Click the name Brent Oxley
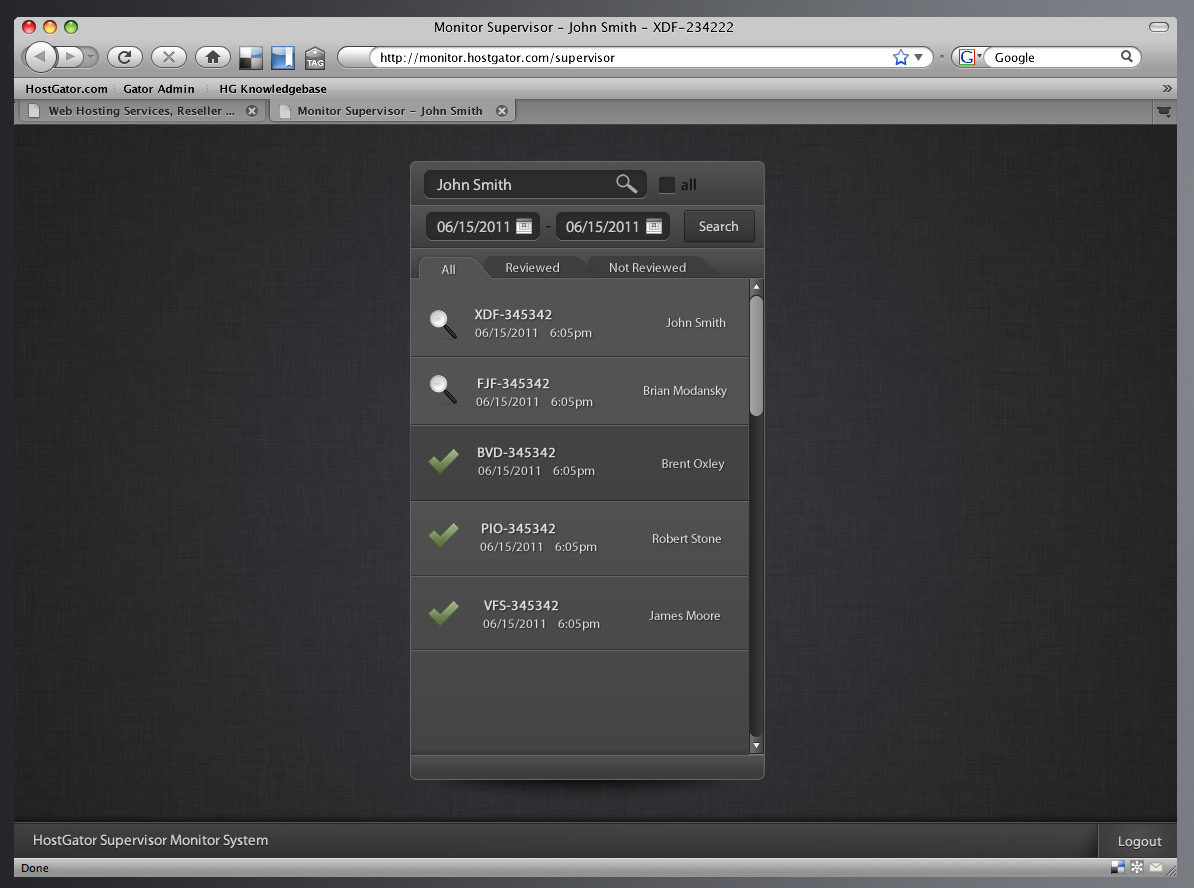Screen dimensions: 1194x888 [x=692, y=464]
